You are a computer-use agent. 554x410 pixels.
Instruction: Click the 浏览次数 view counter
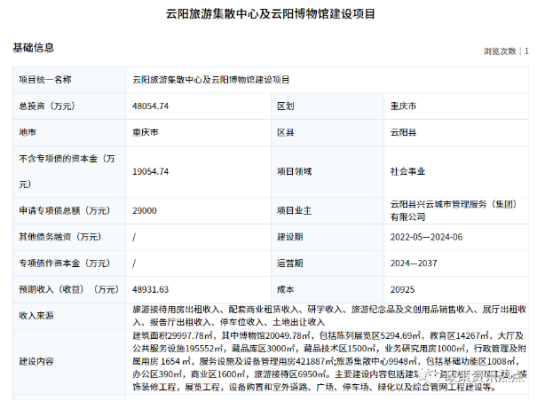506,51
